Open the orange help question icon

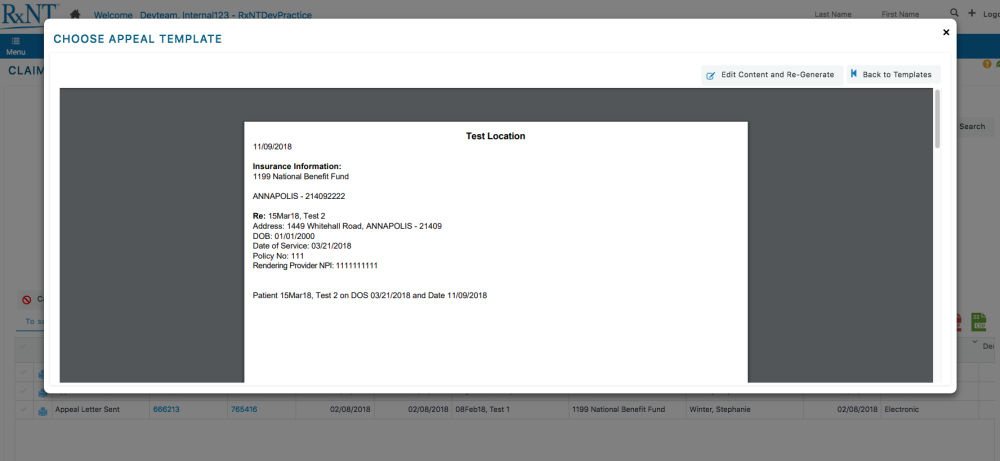tap(987, 64)
